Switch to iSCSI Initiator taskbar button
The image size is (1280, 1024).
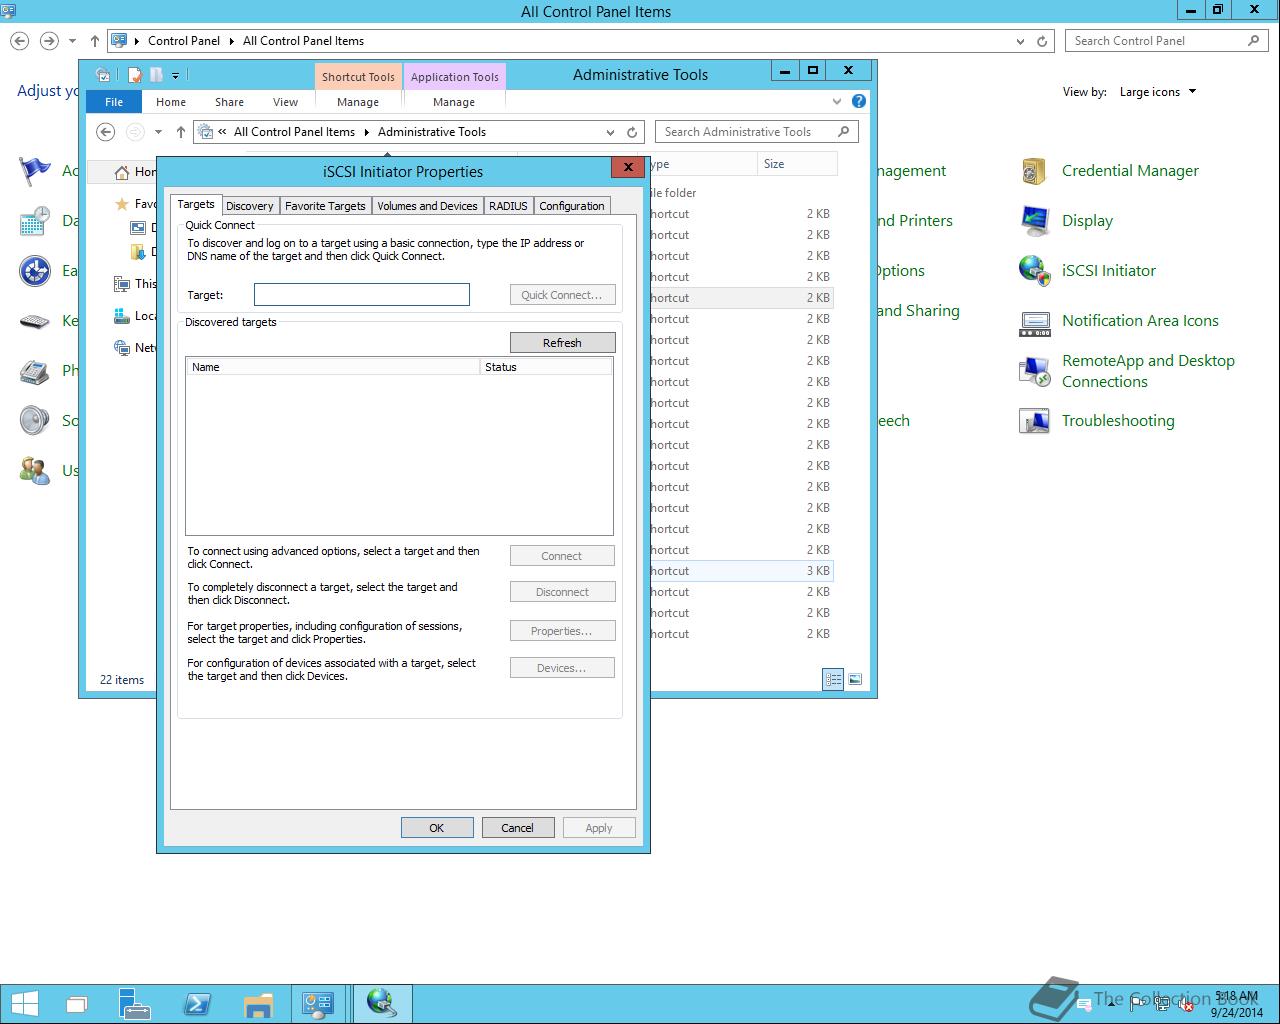point(381,1004)
